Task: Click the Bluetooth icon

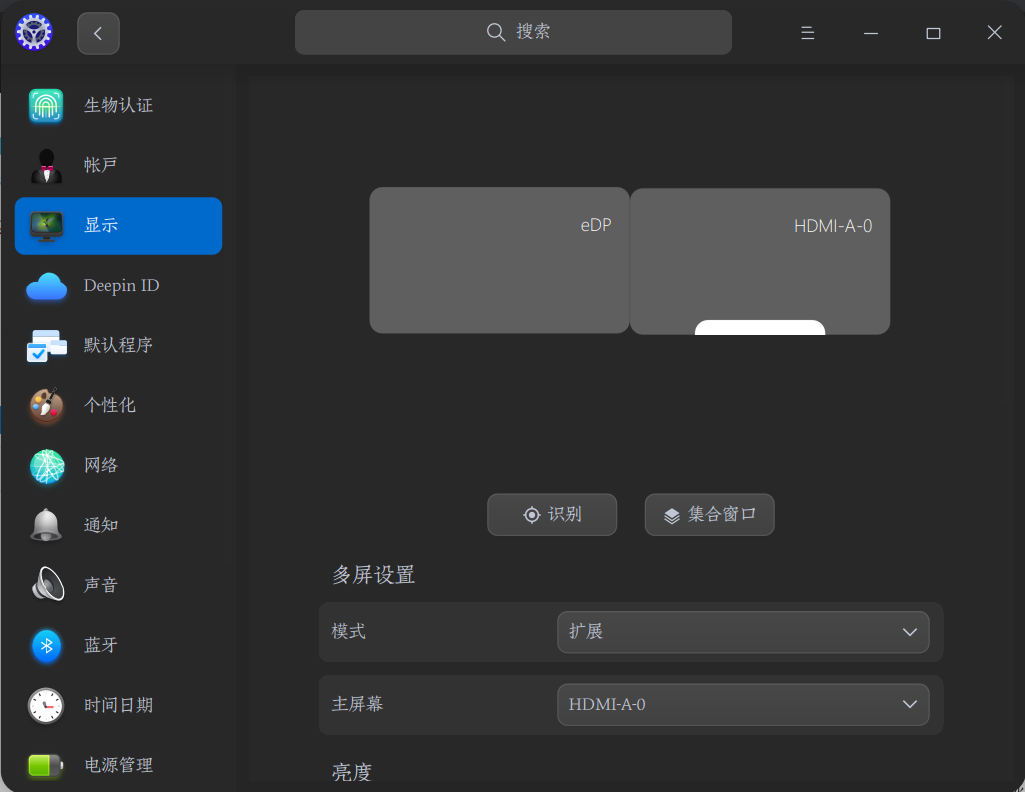Action: 46,646
